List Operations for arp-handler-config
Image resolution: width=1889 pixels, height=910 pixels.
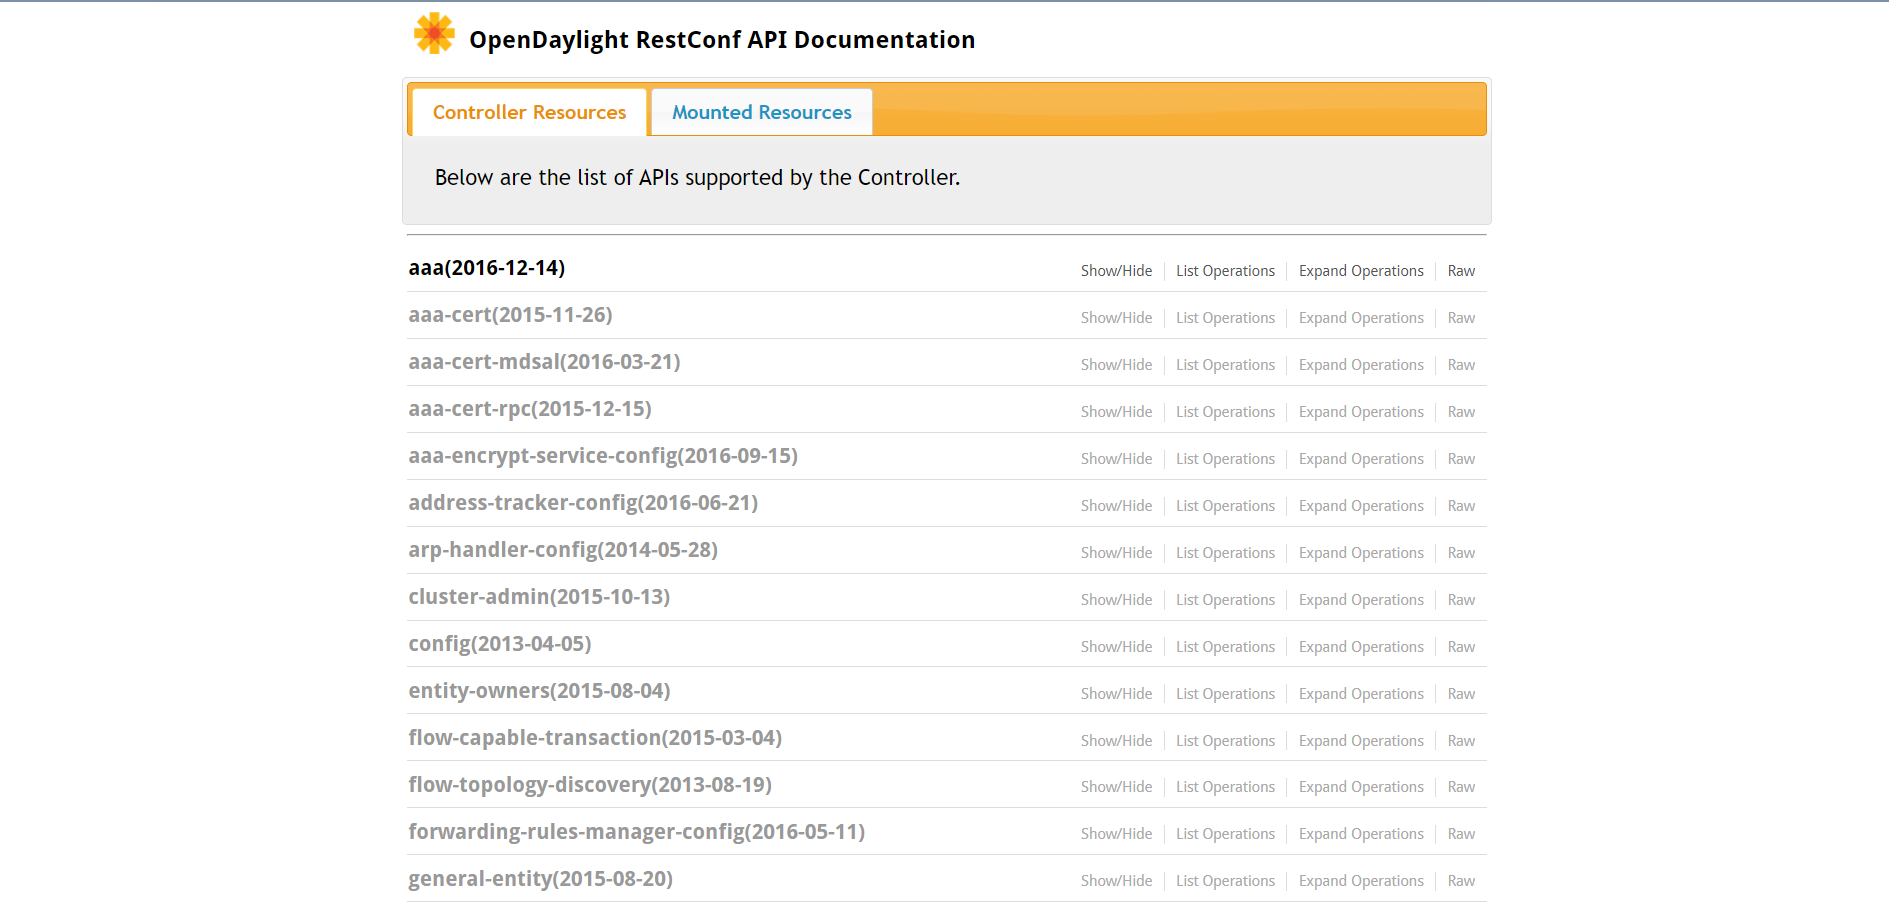click(1225, 553)
